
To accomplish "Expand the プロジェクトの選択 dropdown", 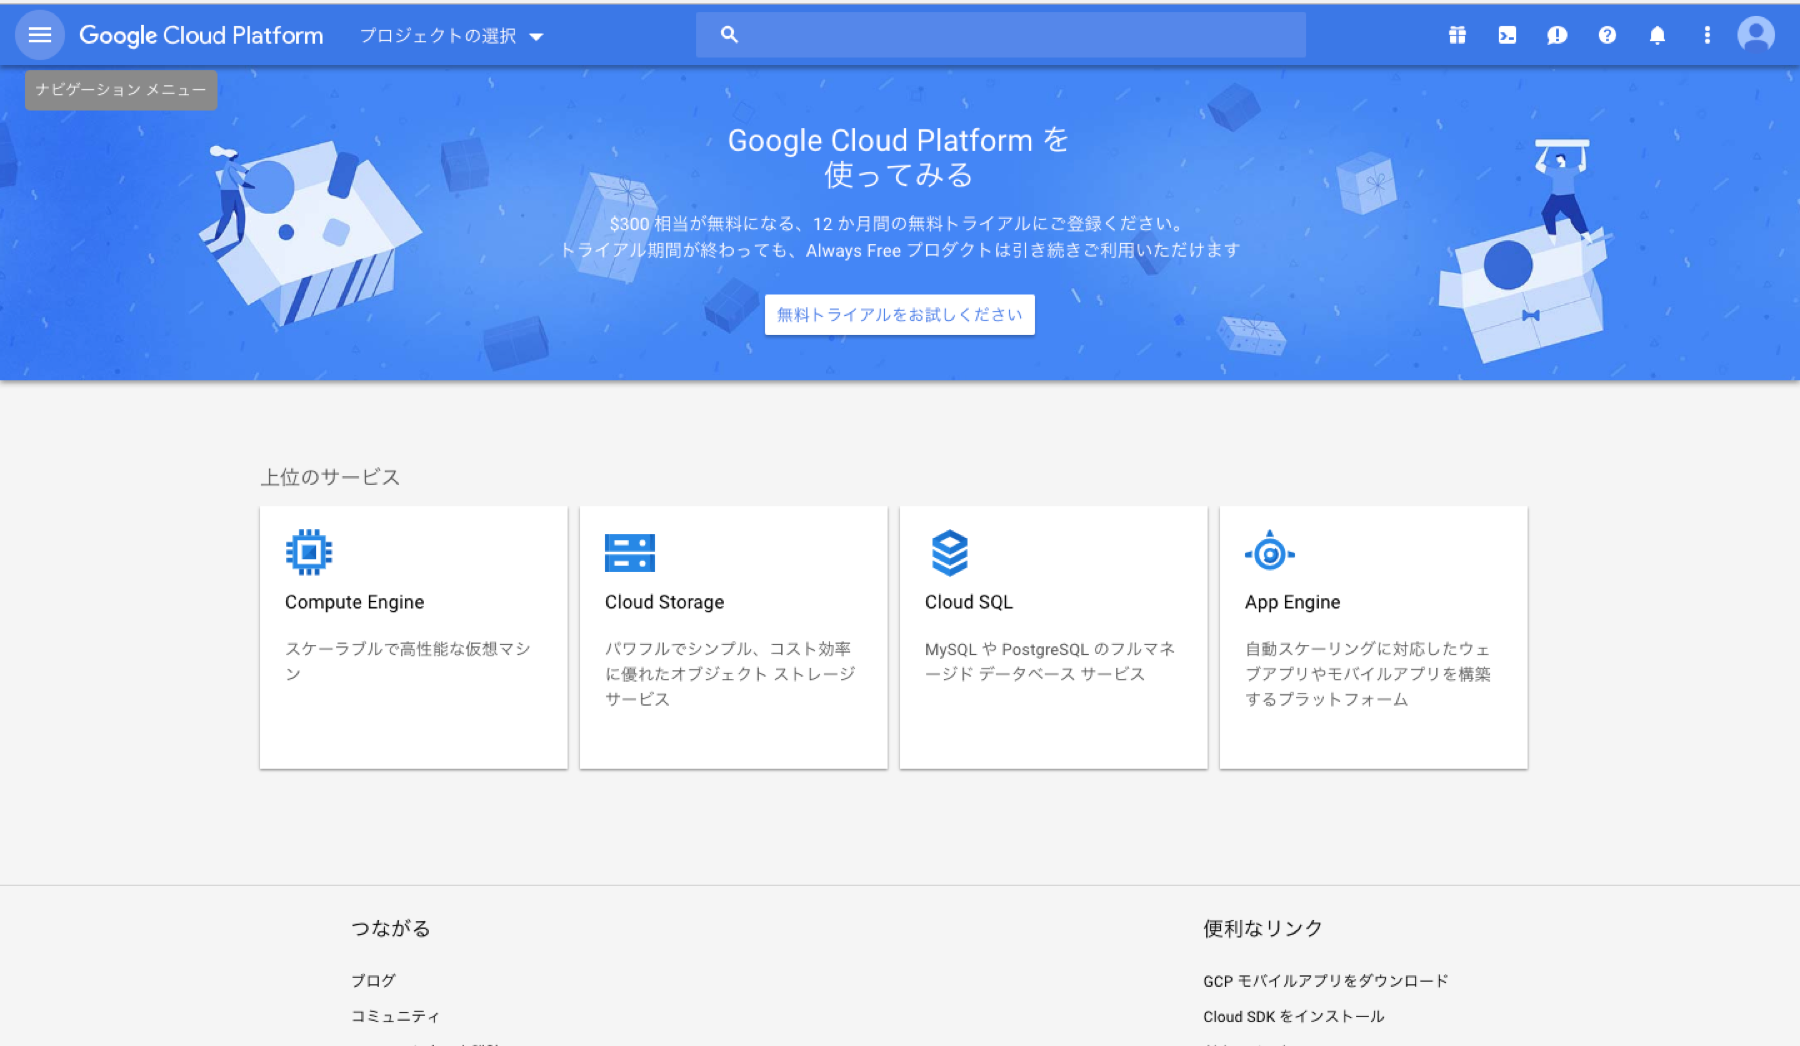I will tap(451, 36).
